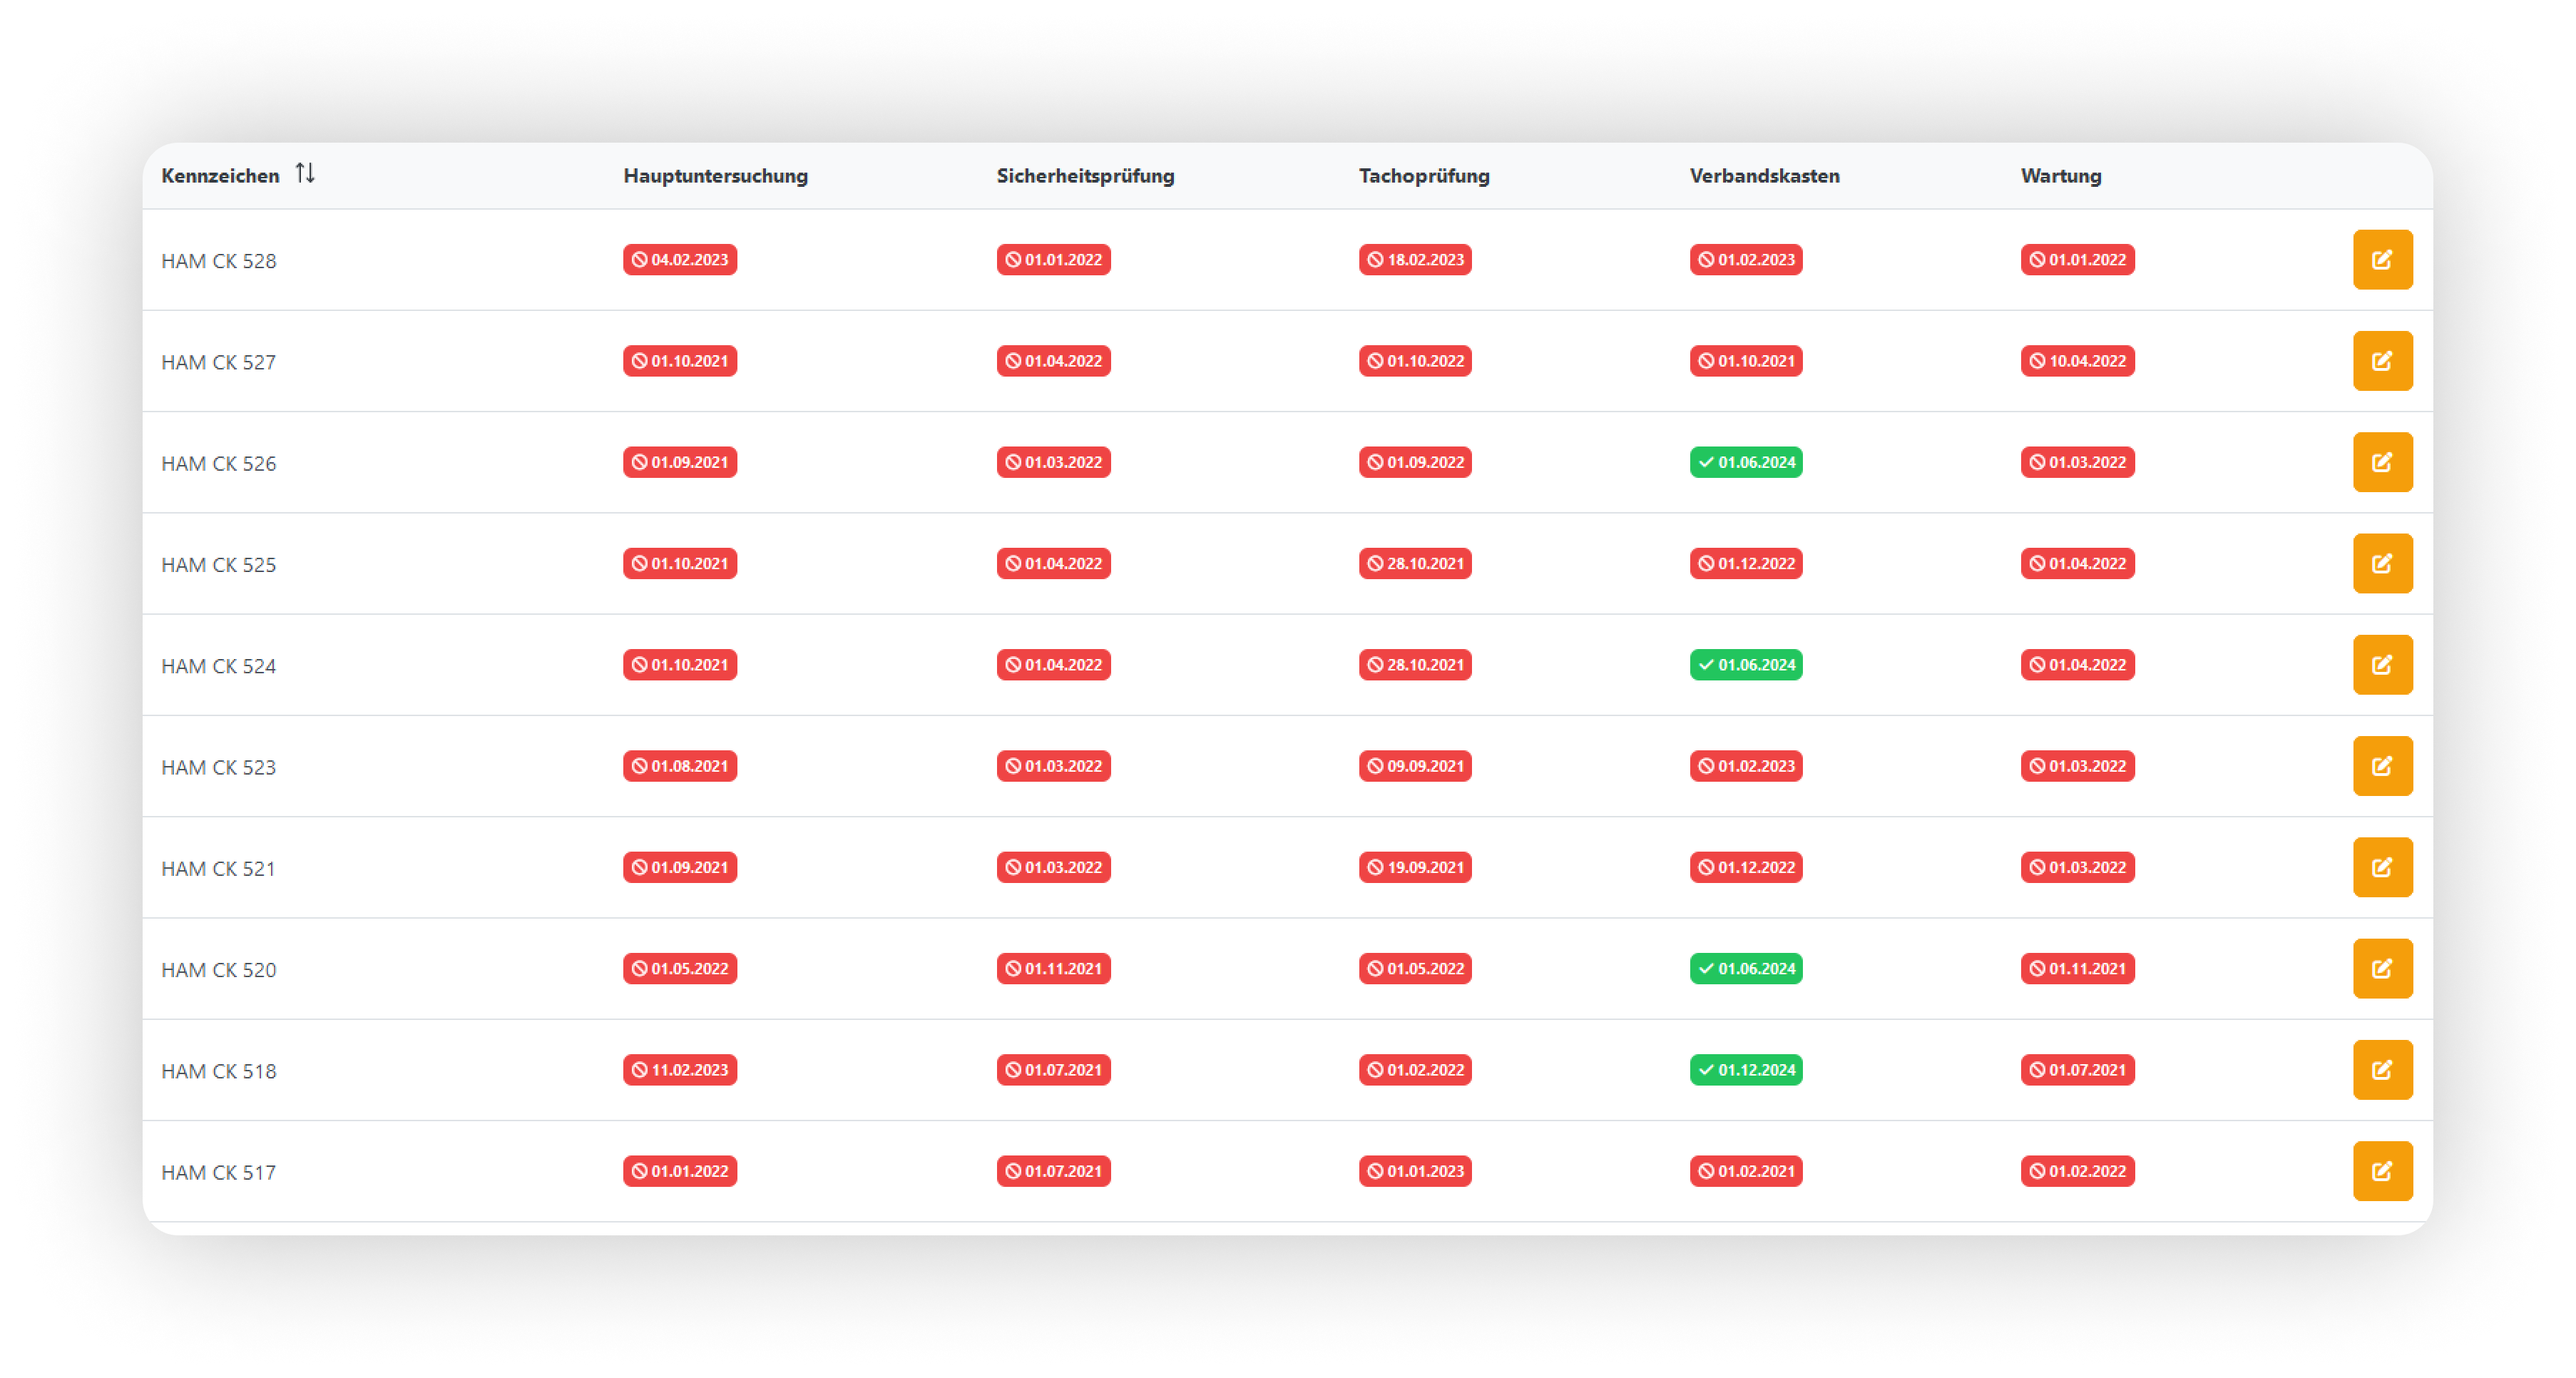
Task: Sort table by Kennzeichen arrows icon
Action: click(x=305, y=174)
